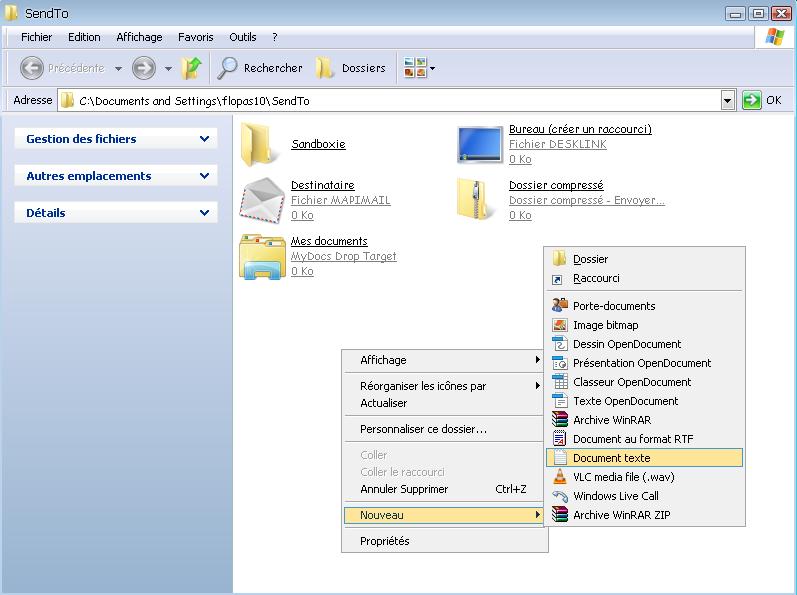The width and height of the screenshot is (797, 595).
Task: Expand the Gestion des fichiers panel
Action: [x=116, y=139]
